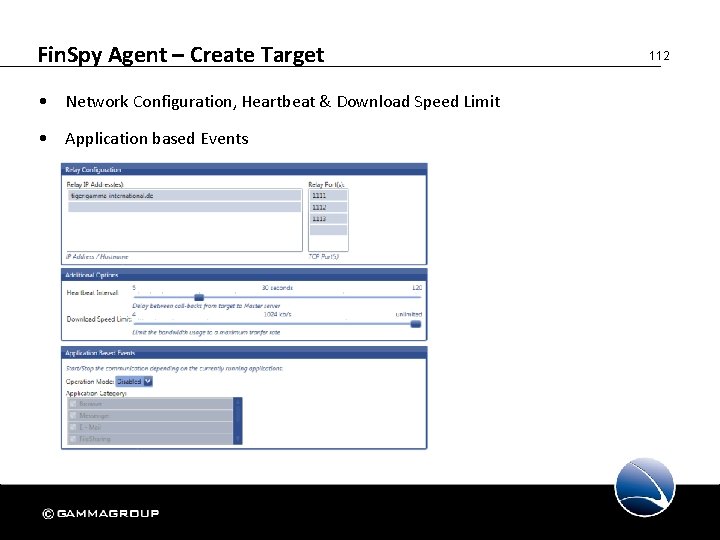
Task: Click the 'Heartbeat Interval' label
Action: point(92,292)
